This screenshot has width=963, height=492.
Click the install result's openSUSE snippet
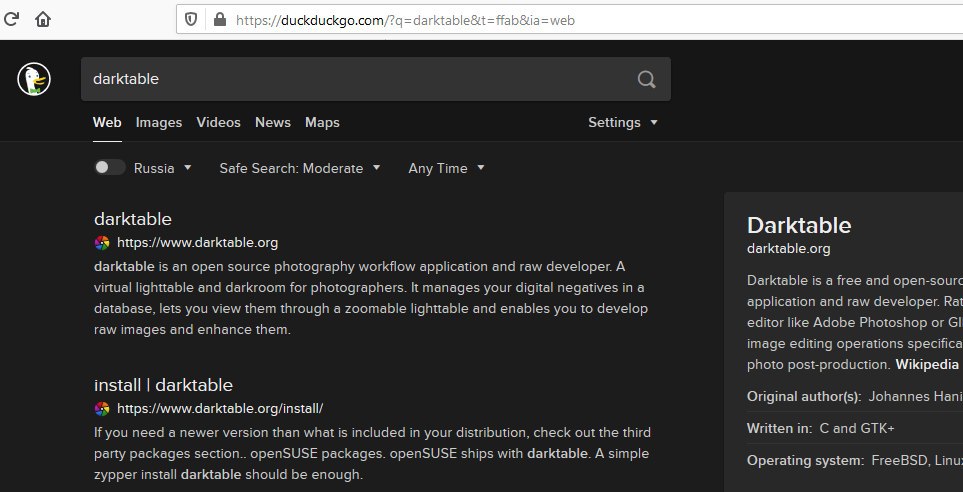pos(372,454)
